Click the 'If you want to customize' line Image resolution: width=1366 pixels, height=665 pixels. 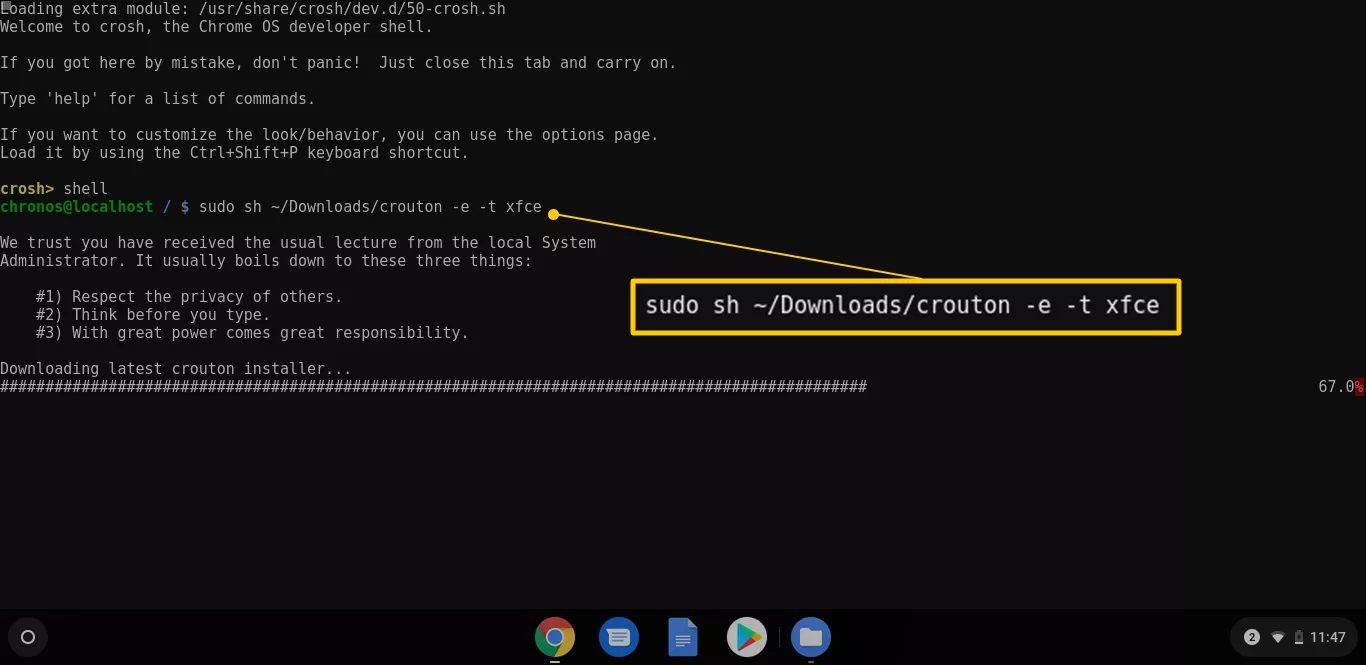(329, 135)
